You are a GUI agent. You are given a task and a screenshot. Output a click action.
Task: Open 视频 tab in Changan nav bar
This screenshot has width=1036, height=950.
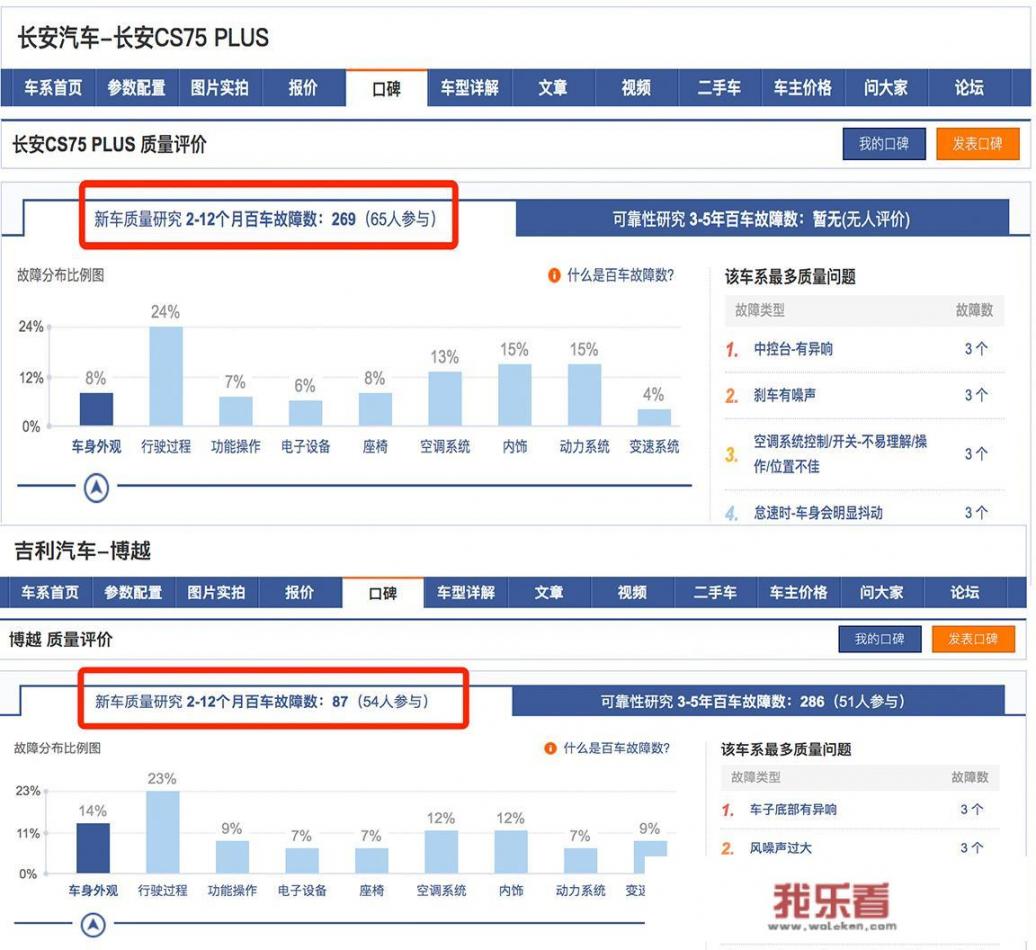coord(636,88)
